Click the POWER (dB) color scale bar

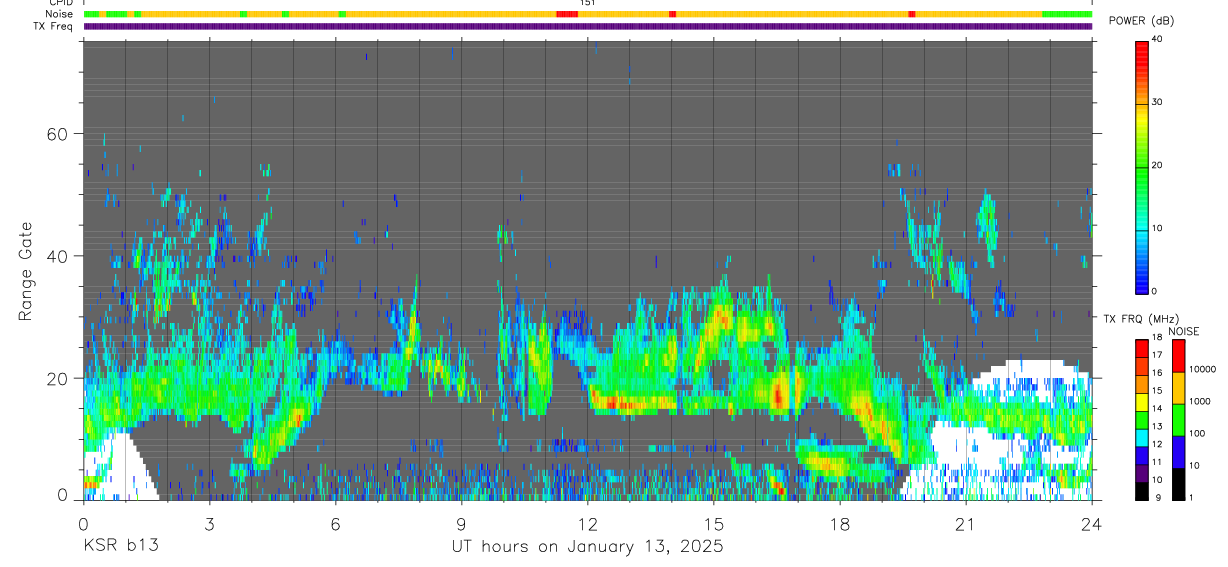(x=1142, y=166)
